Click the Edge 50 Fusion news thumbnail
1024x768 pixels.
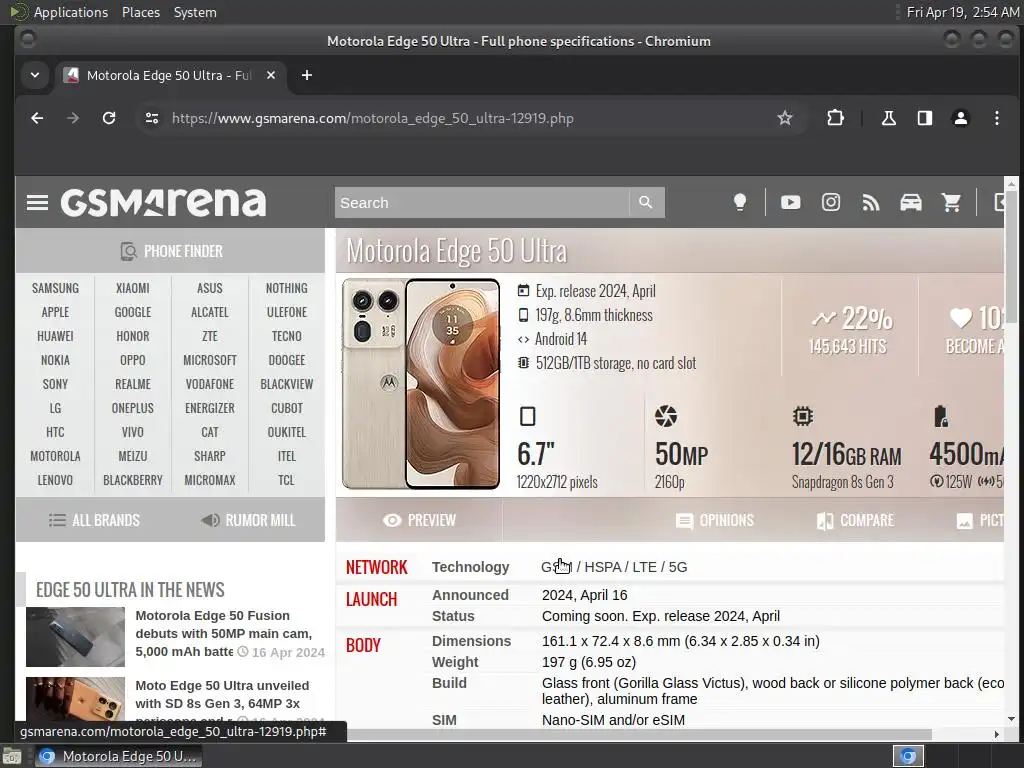(75, 637)
